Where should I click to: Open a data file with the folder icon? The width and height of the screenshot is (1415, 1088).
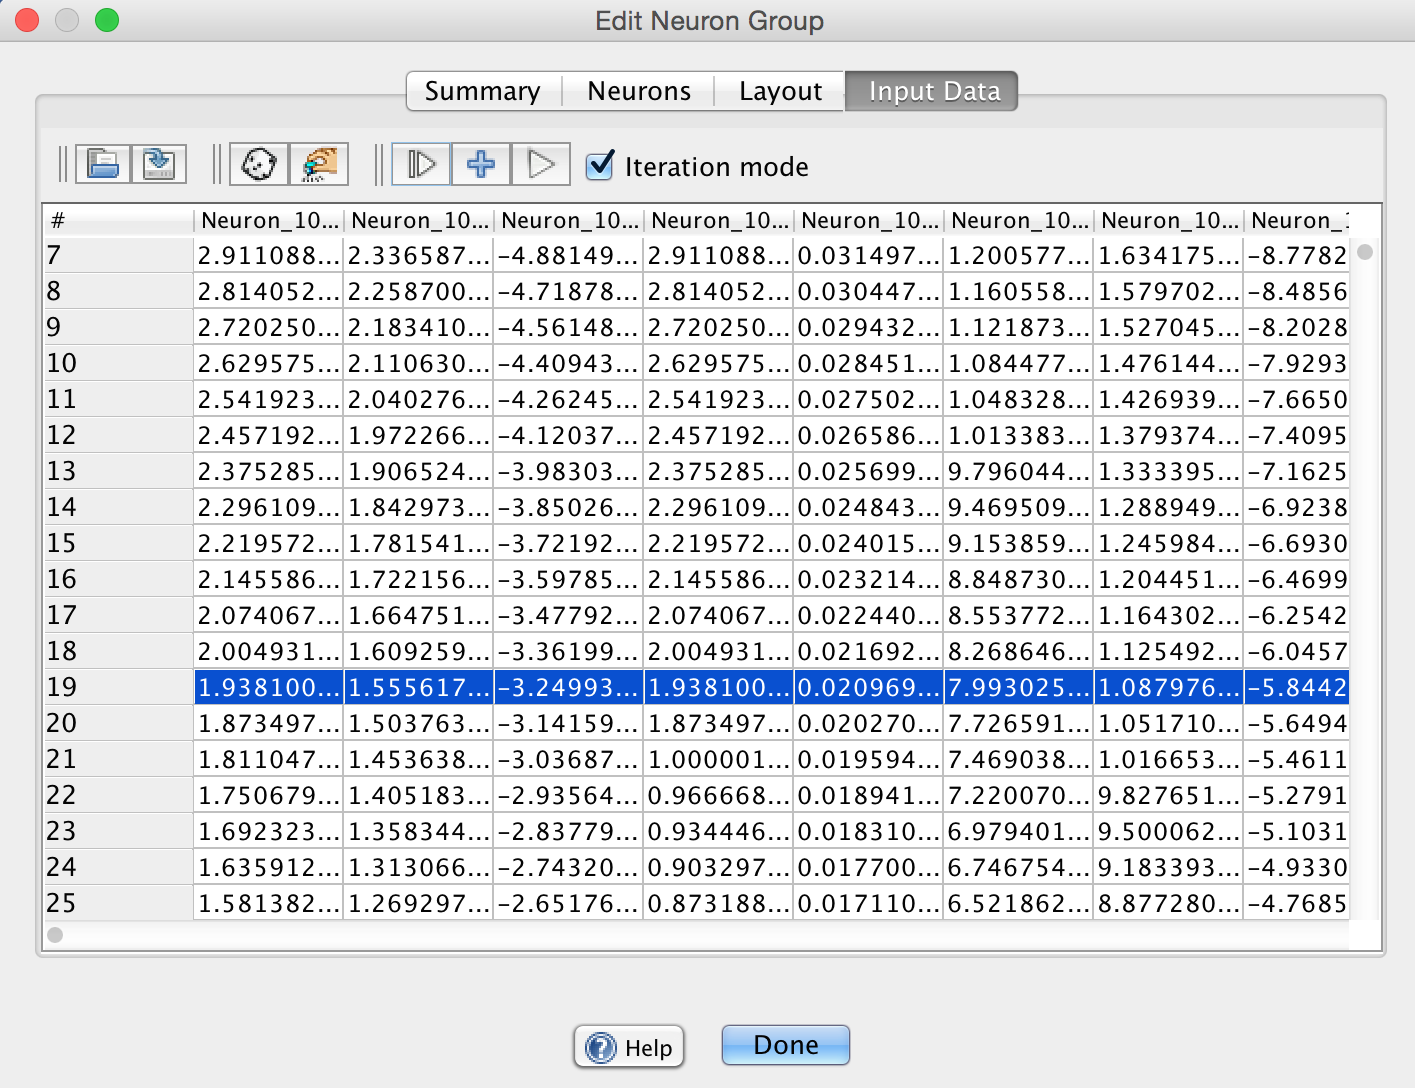pyautogui.click(x=103, y=164)
